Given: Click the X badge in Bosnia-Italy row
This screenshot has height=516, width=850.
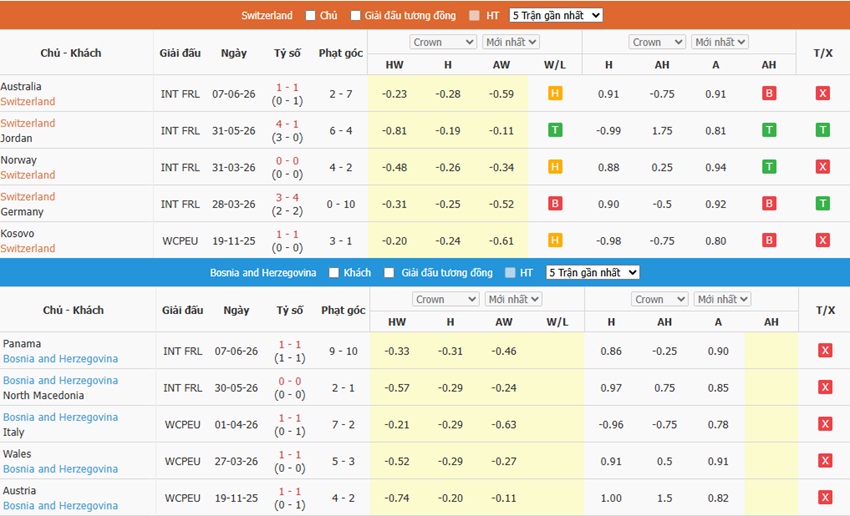Looking at the screenshot, I should [x=825, y=424].
